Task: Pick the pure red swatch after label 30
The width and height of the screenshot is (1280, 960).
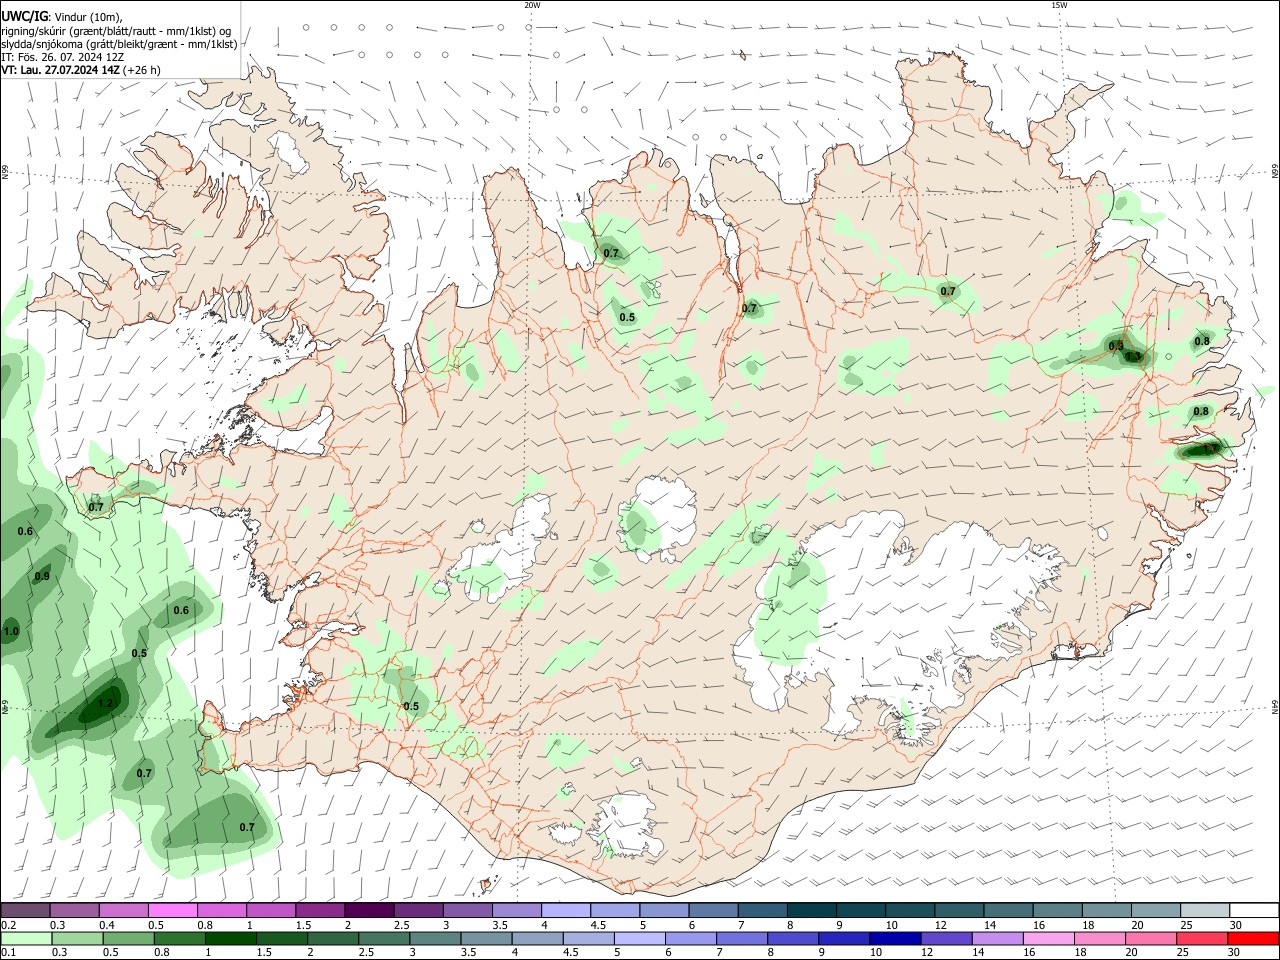Action: (1252, 939)
